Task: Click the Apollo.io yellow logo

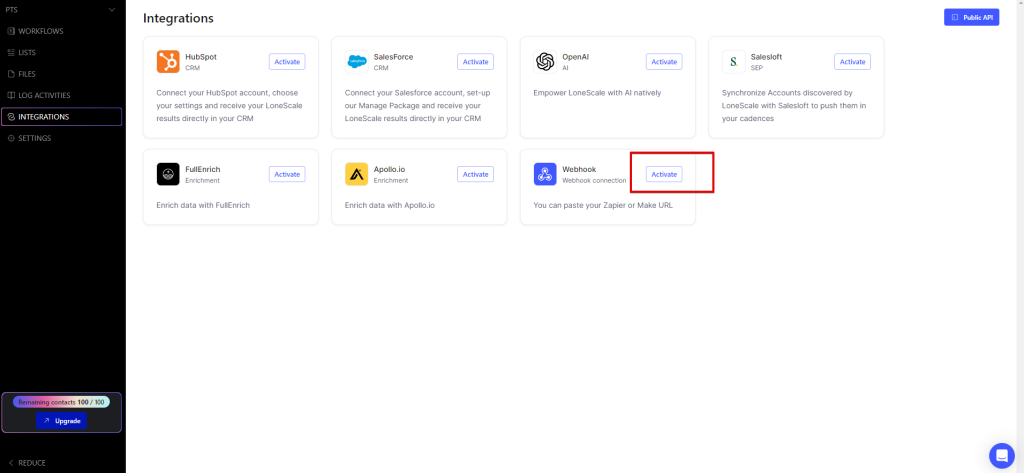Action: 357,174
